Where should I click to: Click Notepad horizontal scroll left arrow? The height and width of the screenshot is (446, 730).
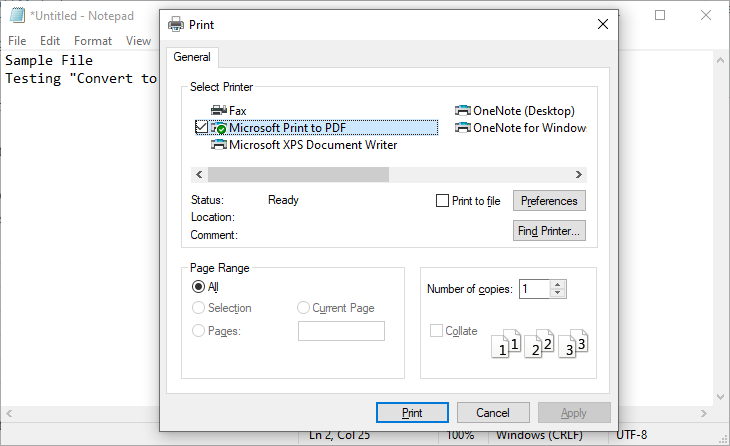[x=9, y=413]
